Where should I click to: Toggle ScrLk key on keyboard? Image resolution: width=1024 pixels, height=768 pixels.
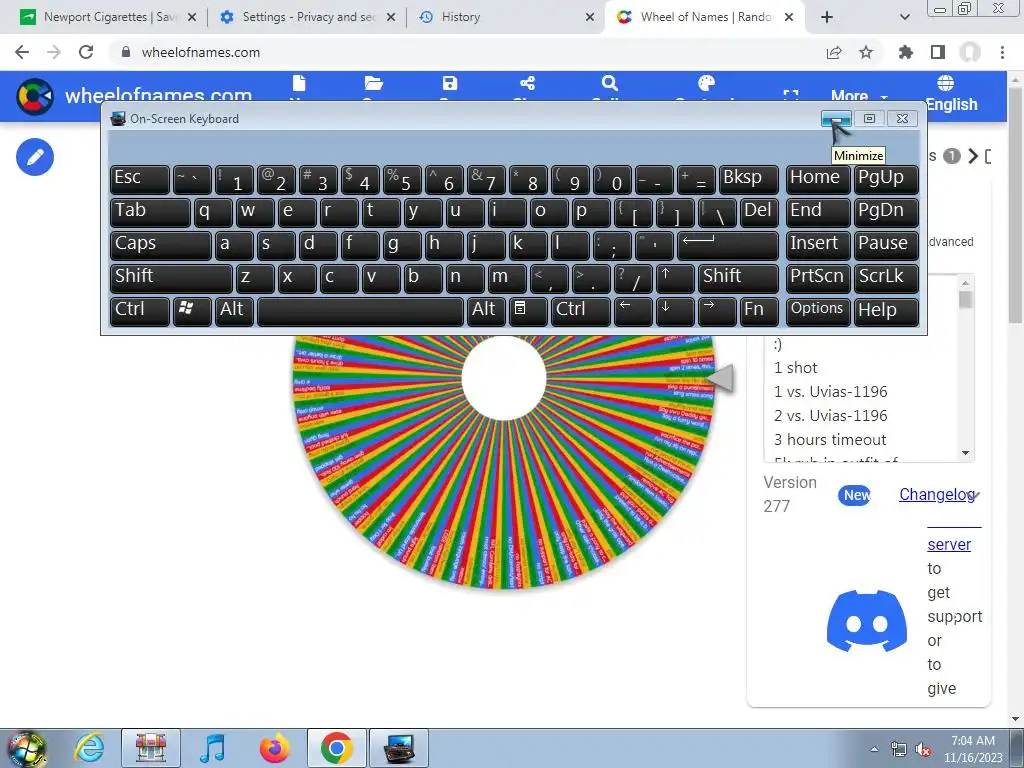886,278
